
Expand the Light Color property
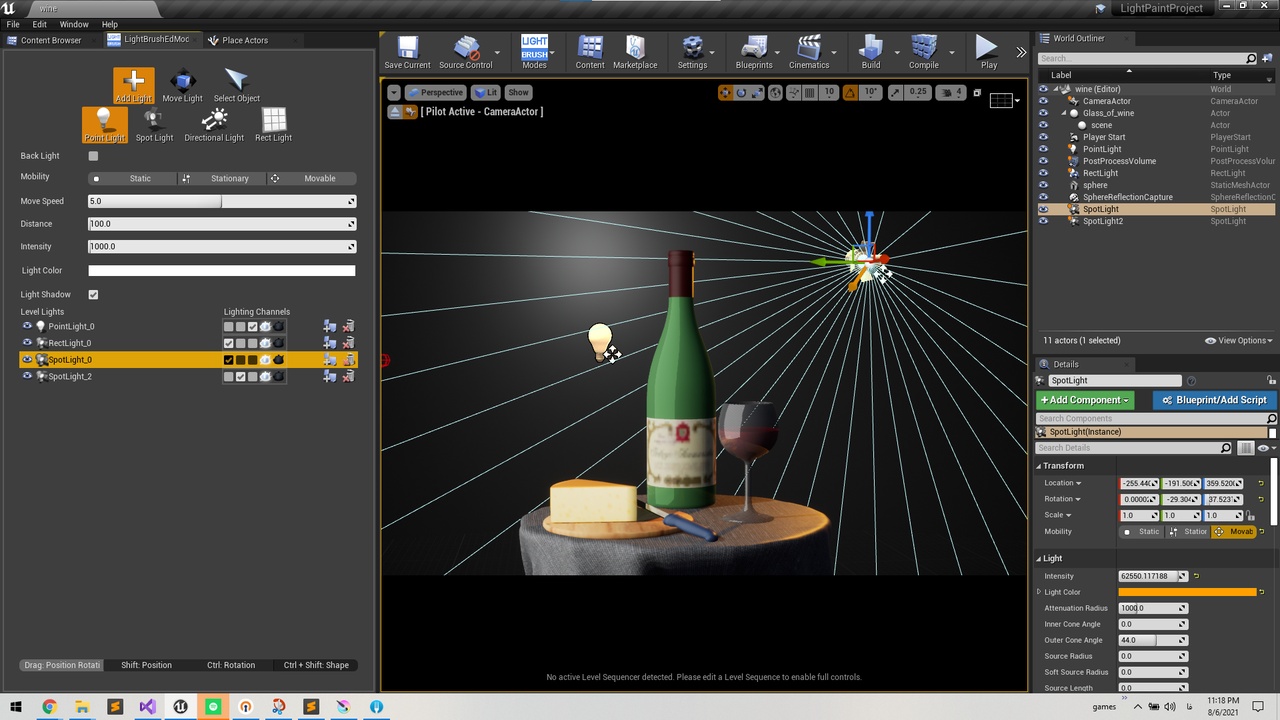(1039, 592)
